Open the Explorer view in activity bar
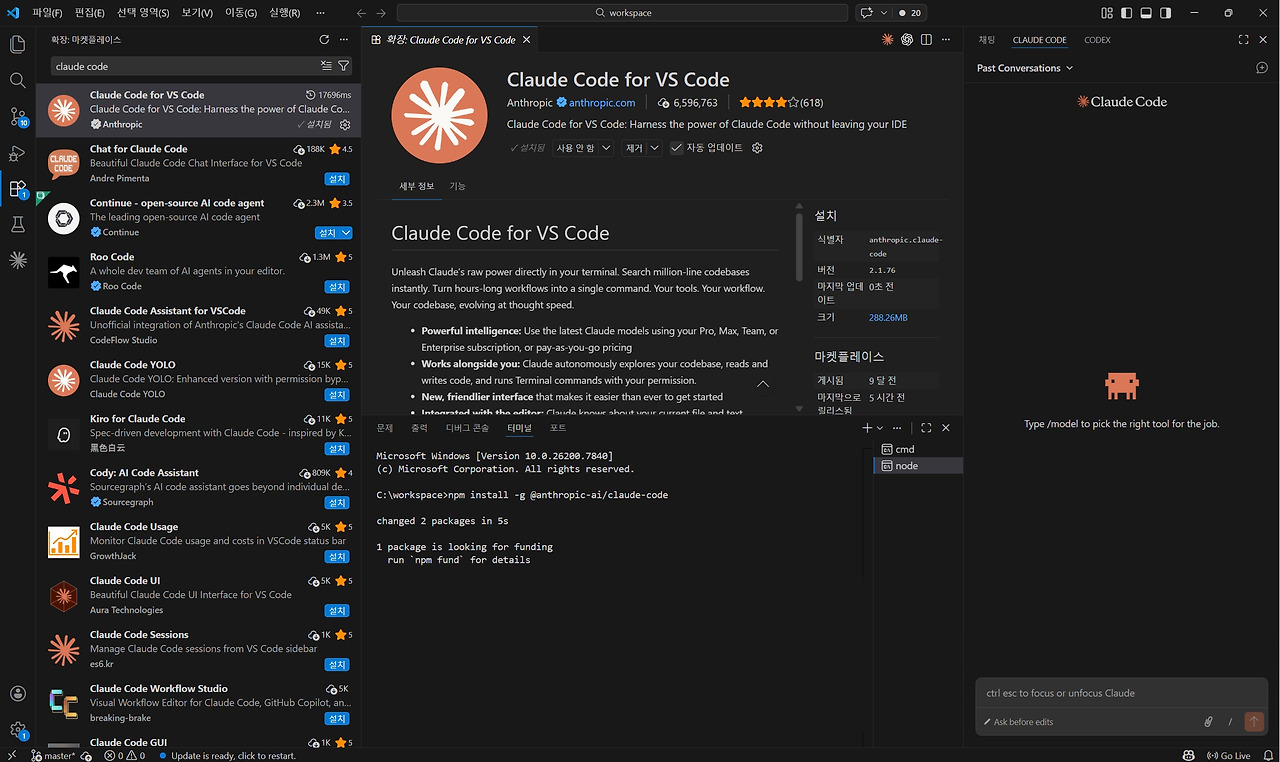 coord(17,44)
